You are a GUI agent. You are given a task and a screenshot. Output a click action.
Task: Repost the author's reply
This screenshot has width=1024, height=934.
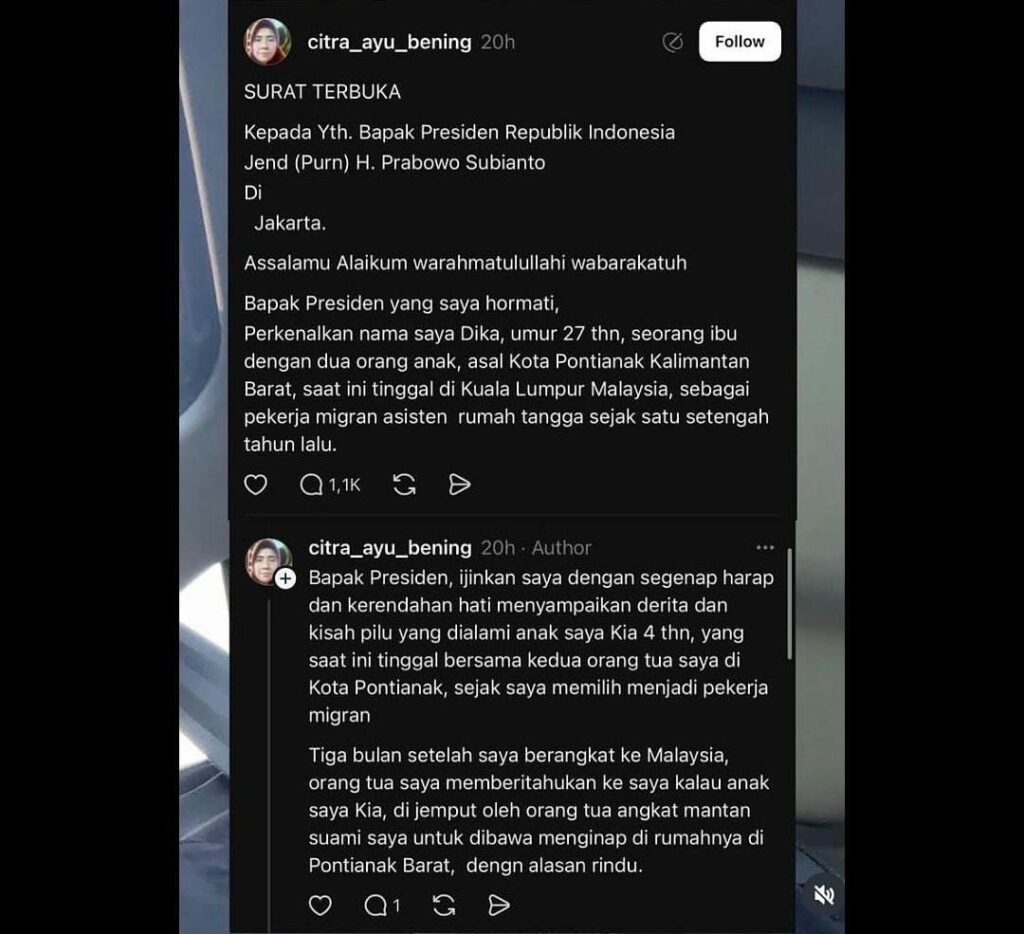point(443,905)
